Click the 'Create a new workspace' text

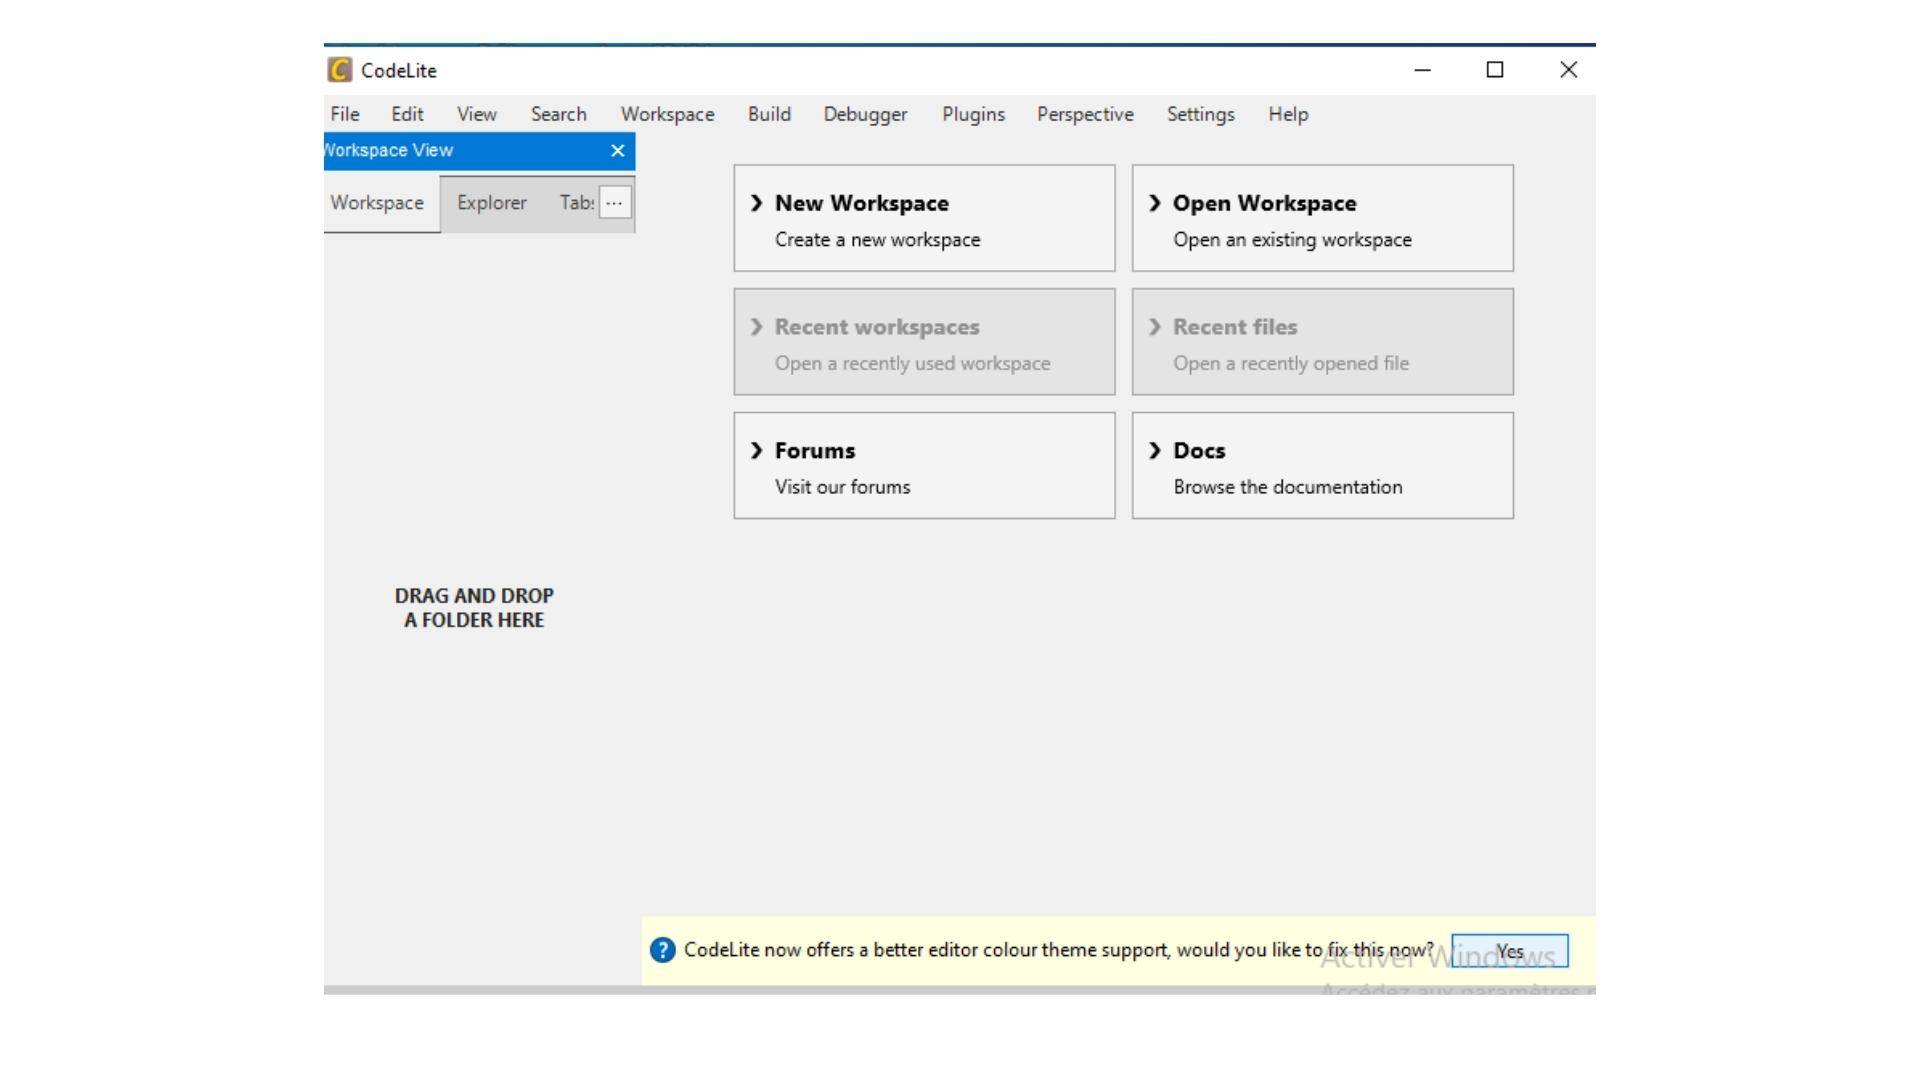(878, 240)
